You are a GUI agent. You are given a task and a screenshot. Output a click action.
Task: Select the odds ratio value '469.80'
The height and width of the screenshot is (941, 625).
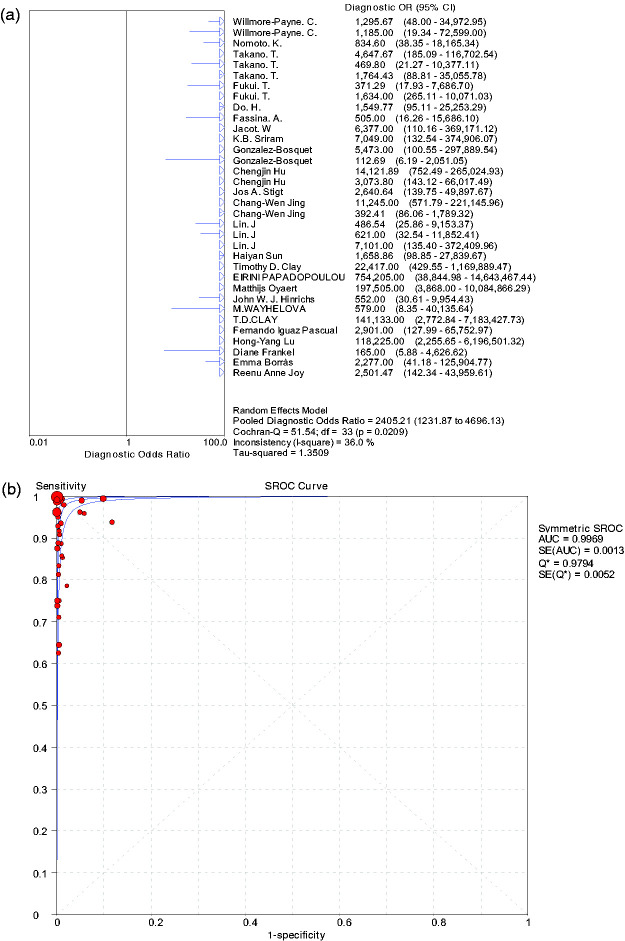(370, 65)
